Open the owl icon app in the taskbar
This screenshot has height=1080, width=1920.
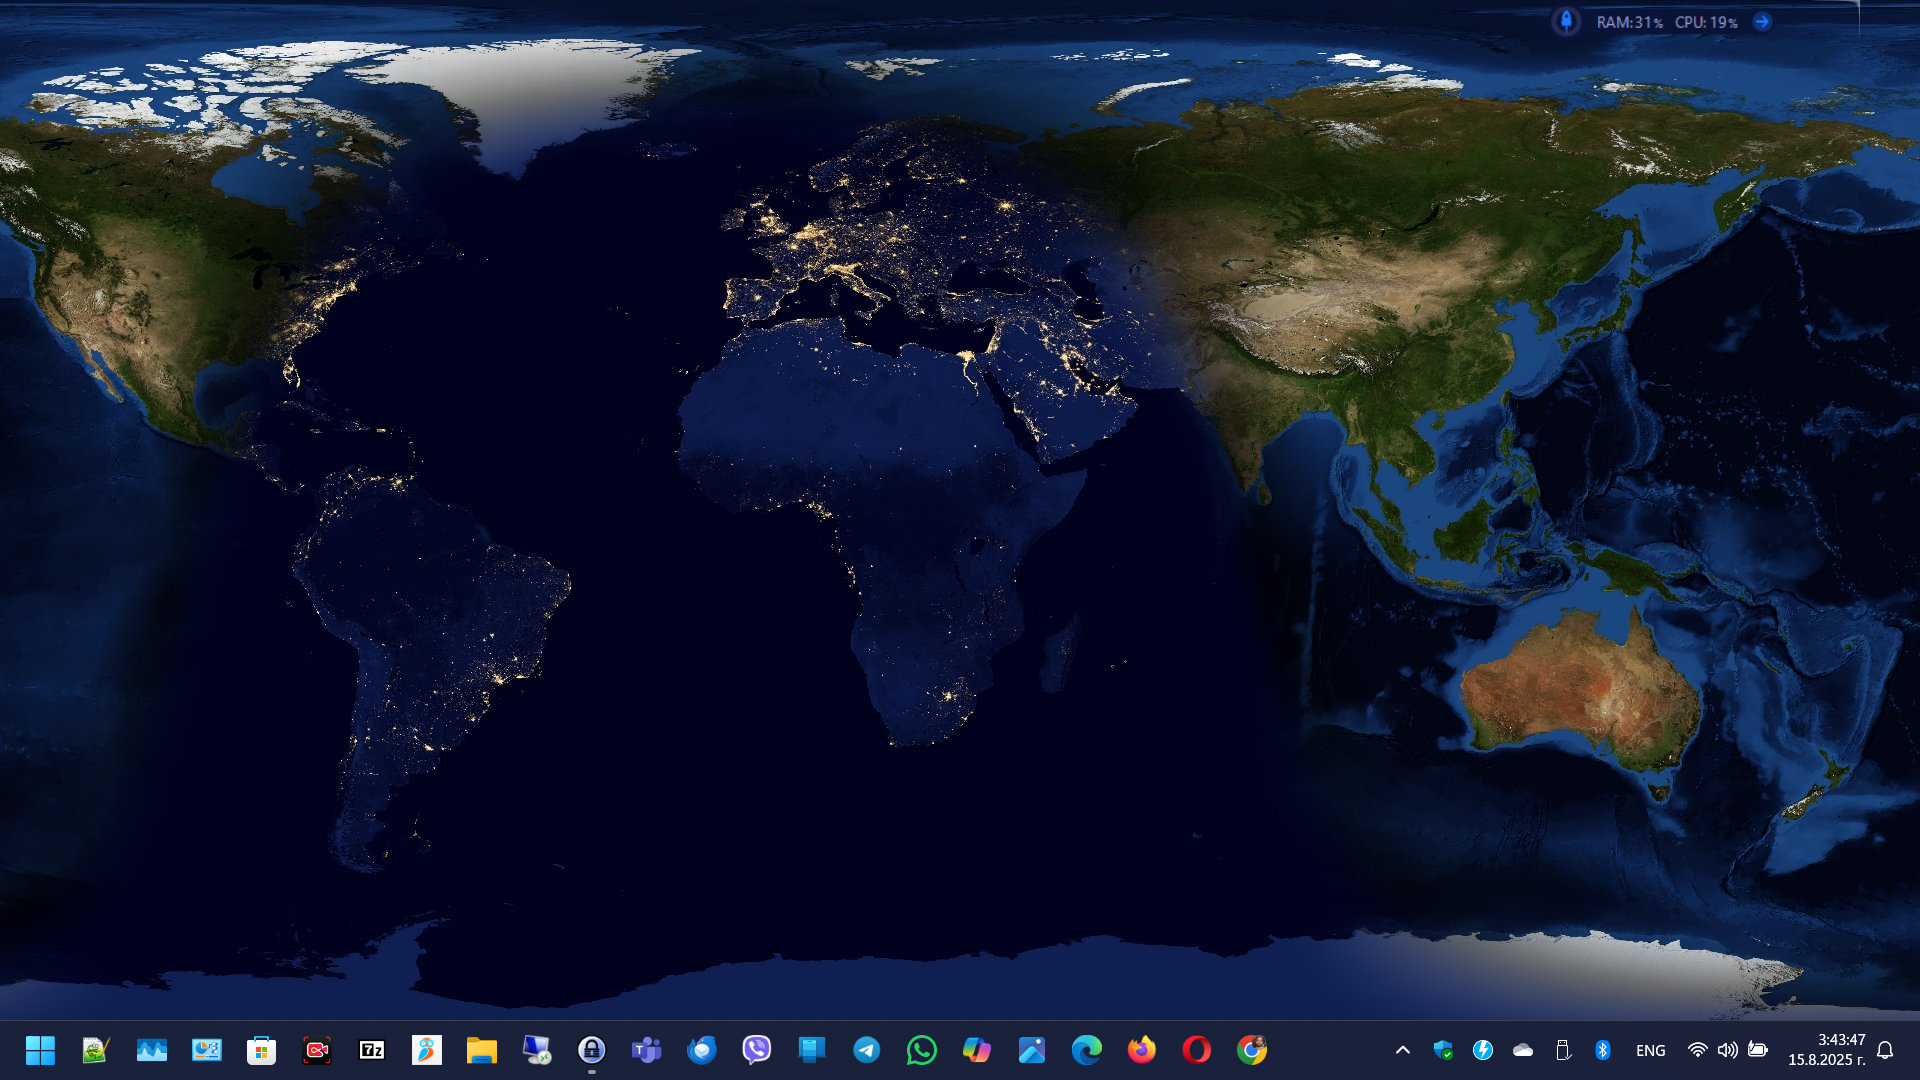click(x=426, y=1050)
